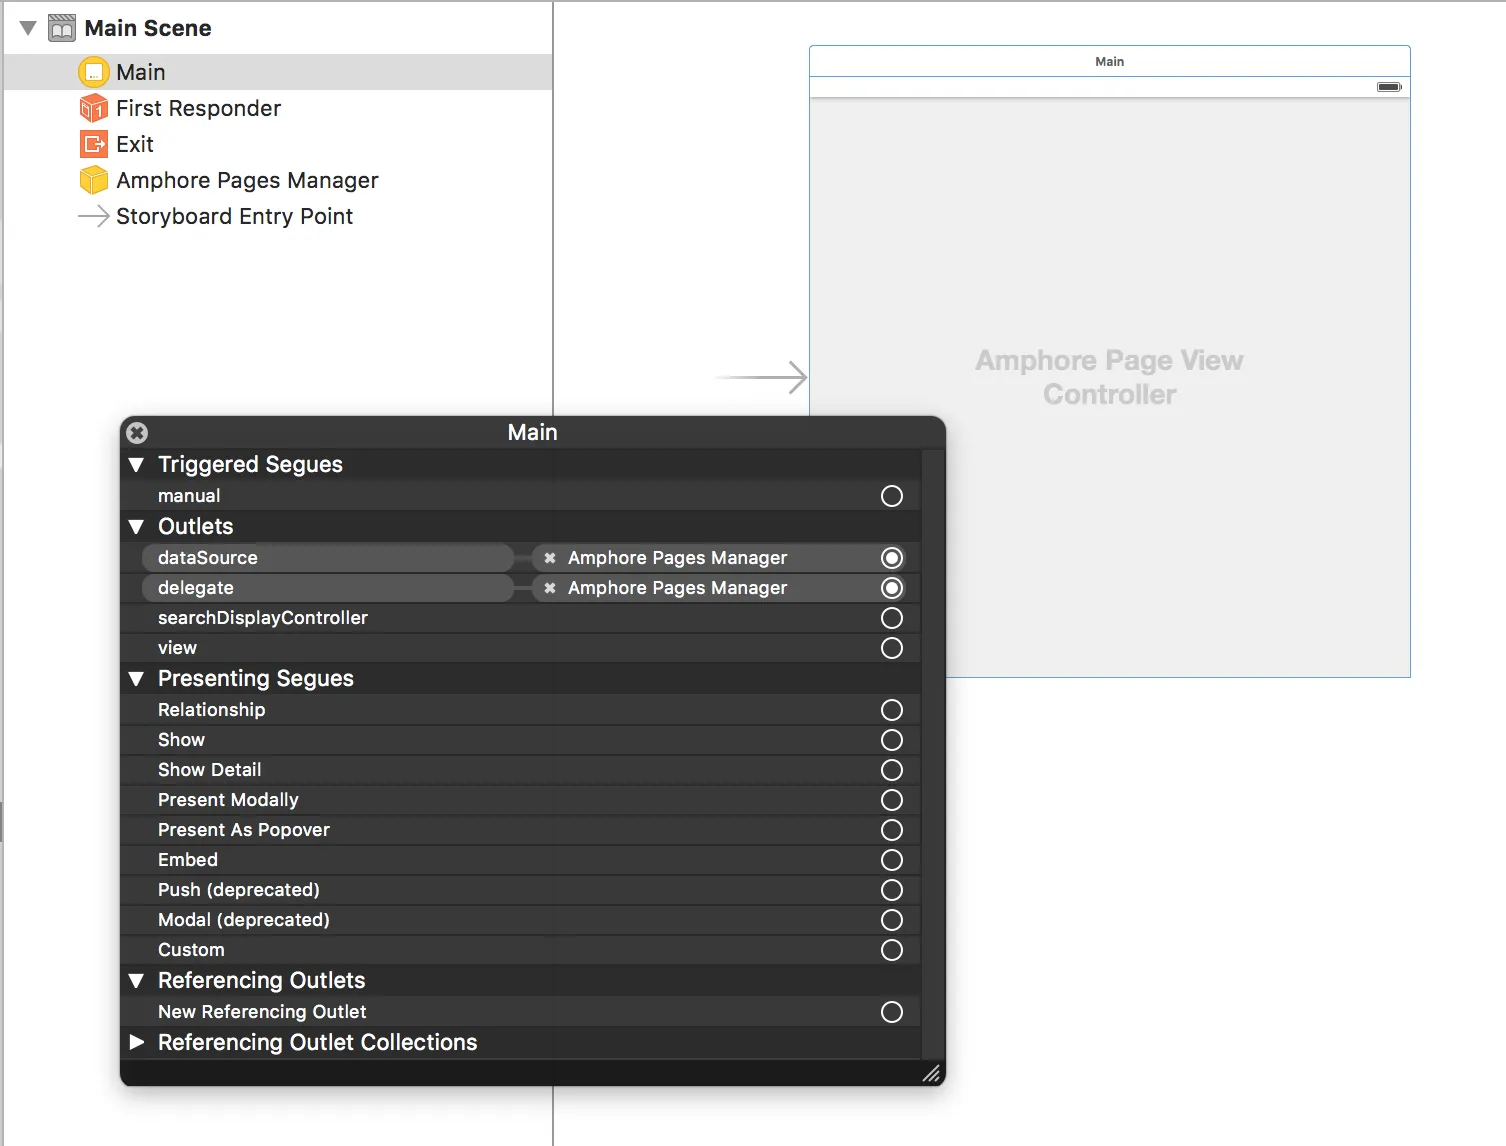Click the Present As Popover connection circle
The image size is (1506, 1146).
tap(892, 830)
